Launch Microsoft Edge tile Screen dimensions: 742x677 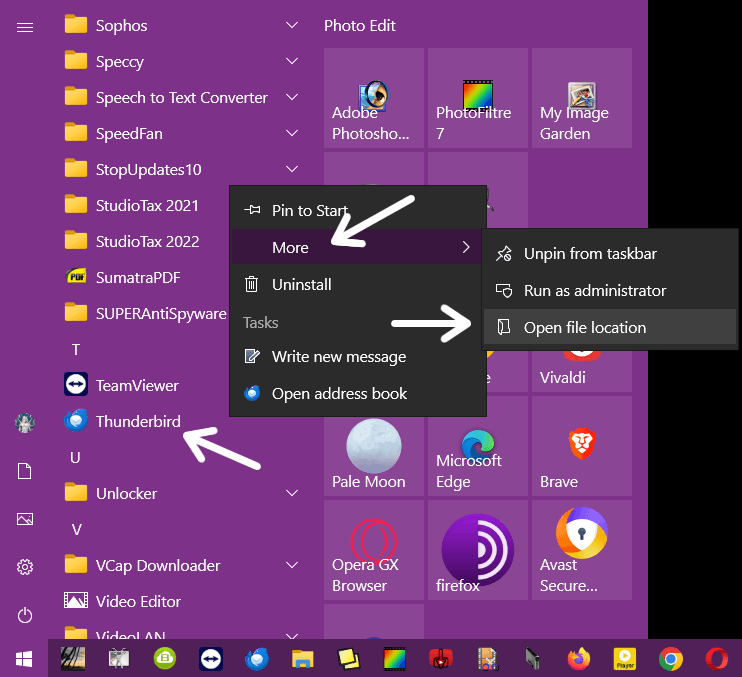(x=478, y=446)
